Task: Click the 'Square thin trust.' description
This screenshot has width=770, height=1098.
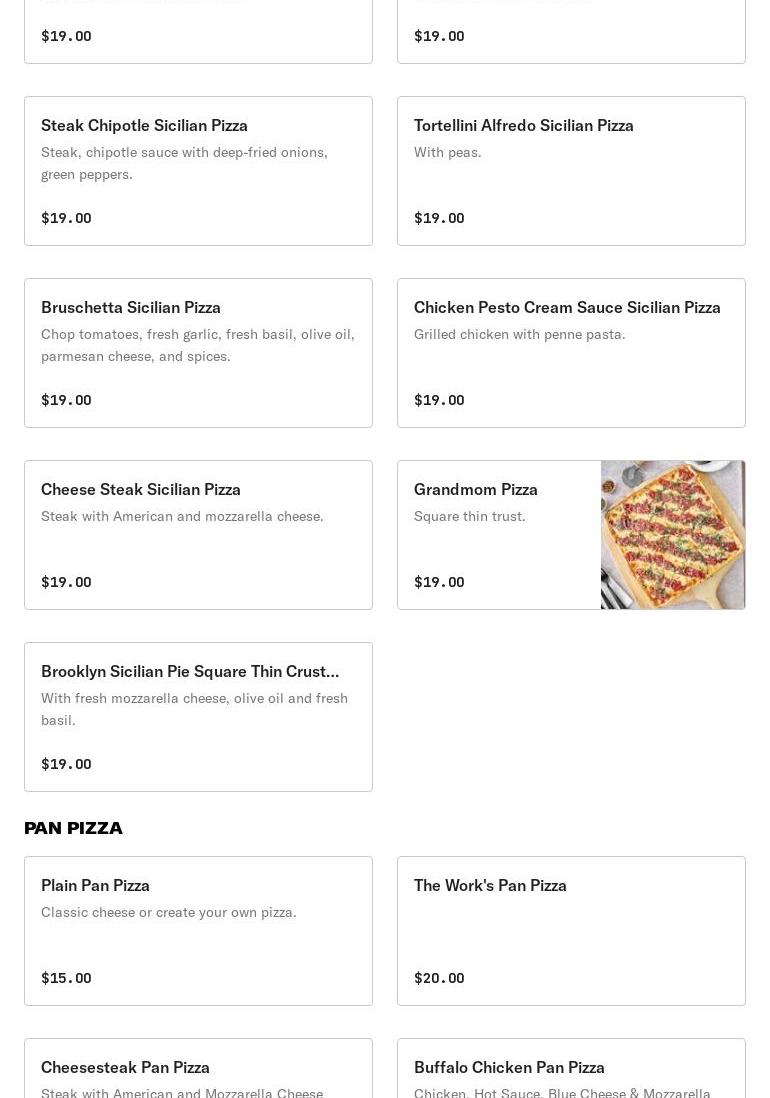Action: [470, 516]
